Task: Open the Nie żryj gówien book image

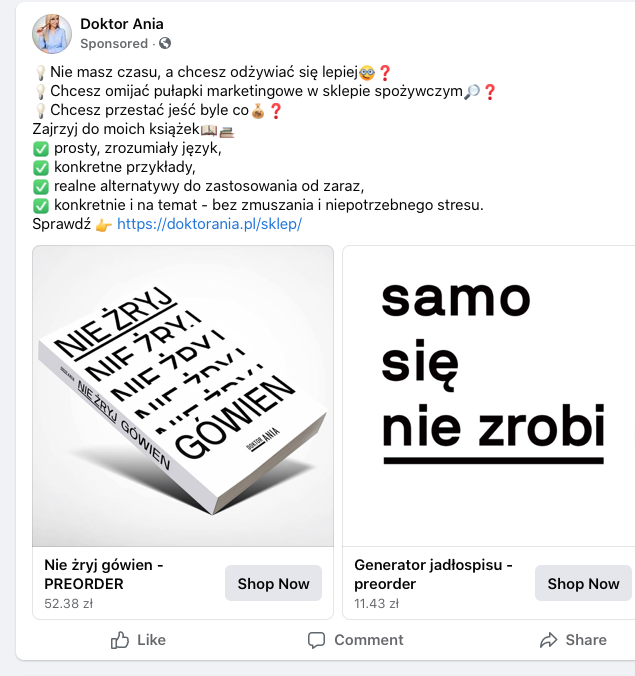Action: tap(183, 396)
